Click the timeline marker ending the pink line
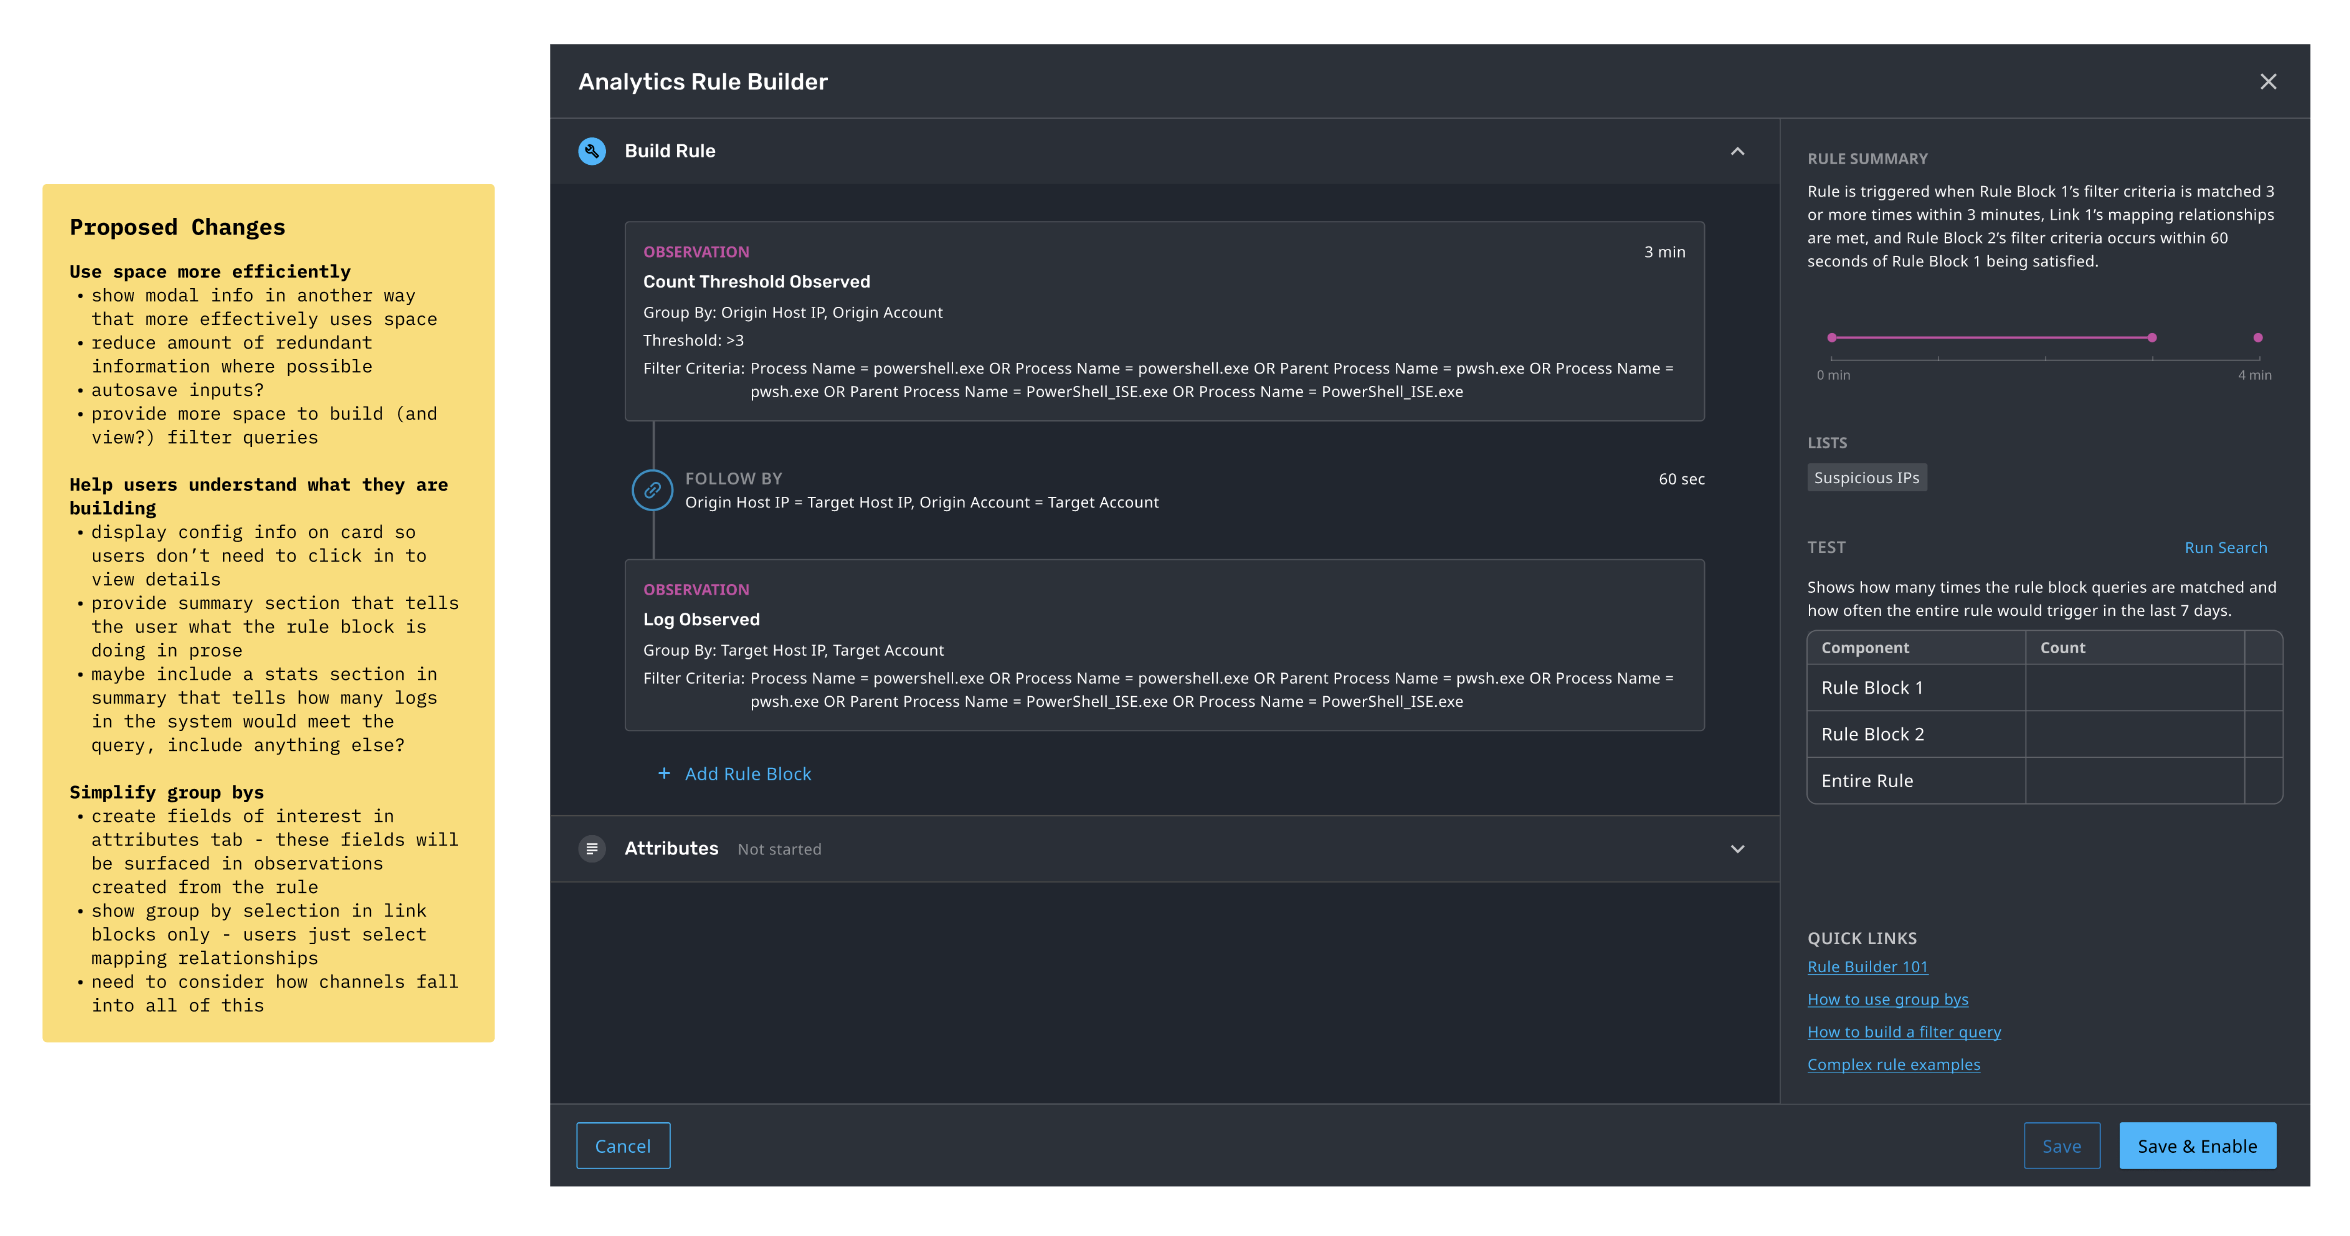 (x=2152, y=338)
